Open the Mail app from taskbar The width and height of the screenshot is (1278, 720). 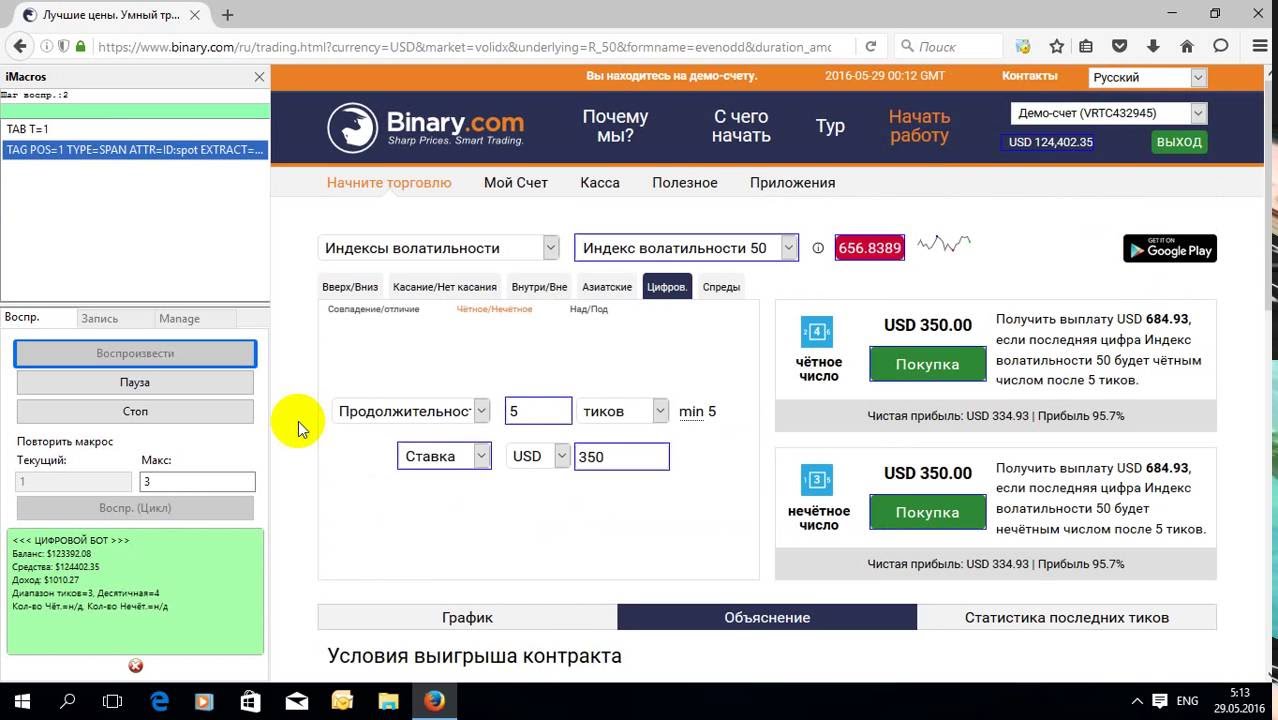(x=296, y=702)
